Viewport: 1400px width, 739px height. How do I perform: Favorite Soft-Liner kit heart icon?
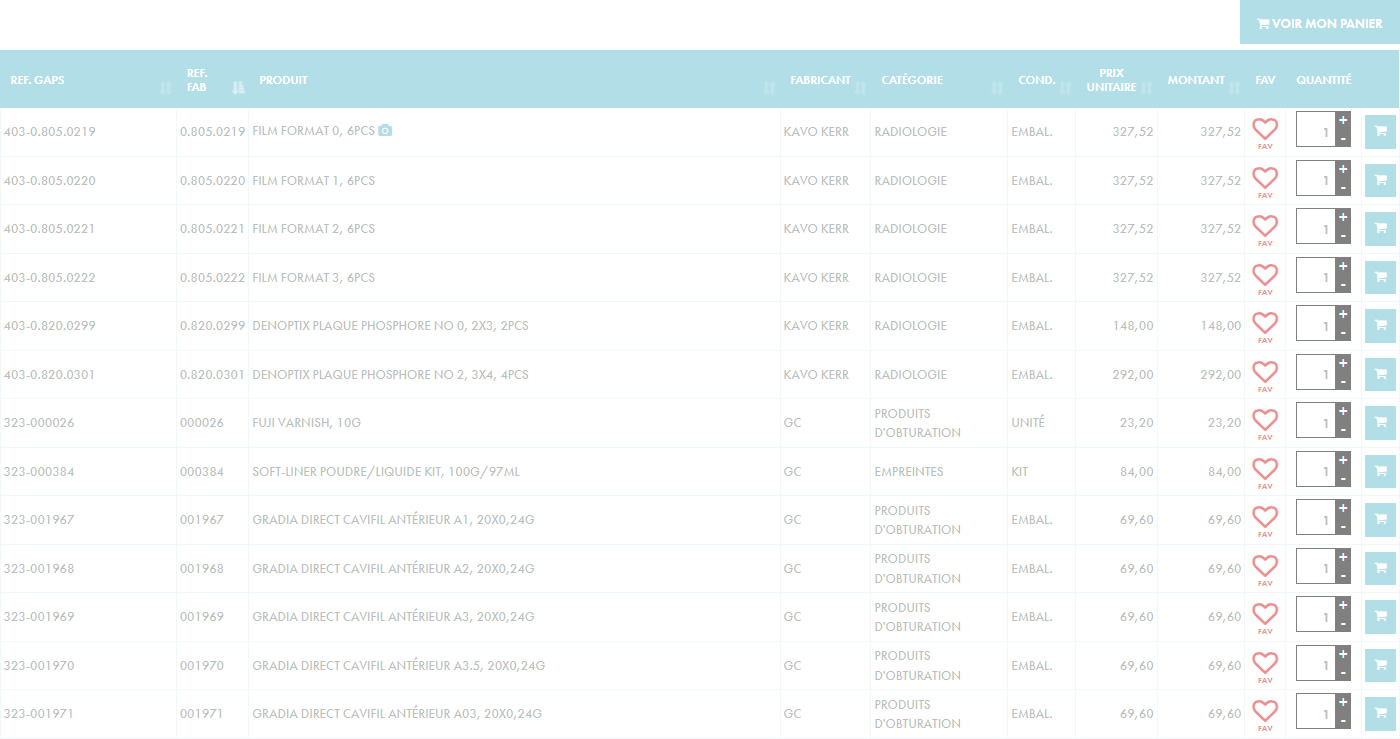tap(1265, 469)
